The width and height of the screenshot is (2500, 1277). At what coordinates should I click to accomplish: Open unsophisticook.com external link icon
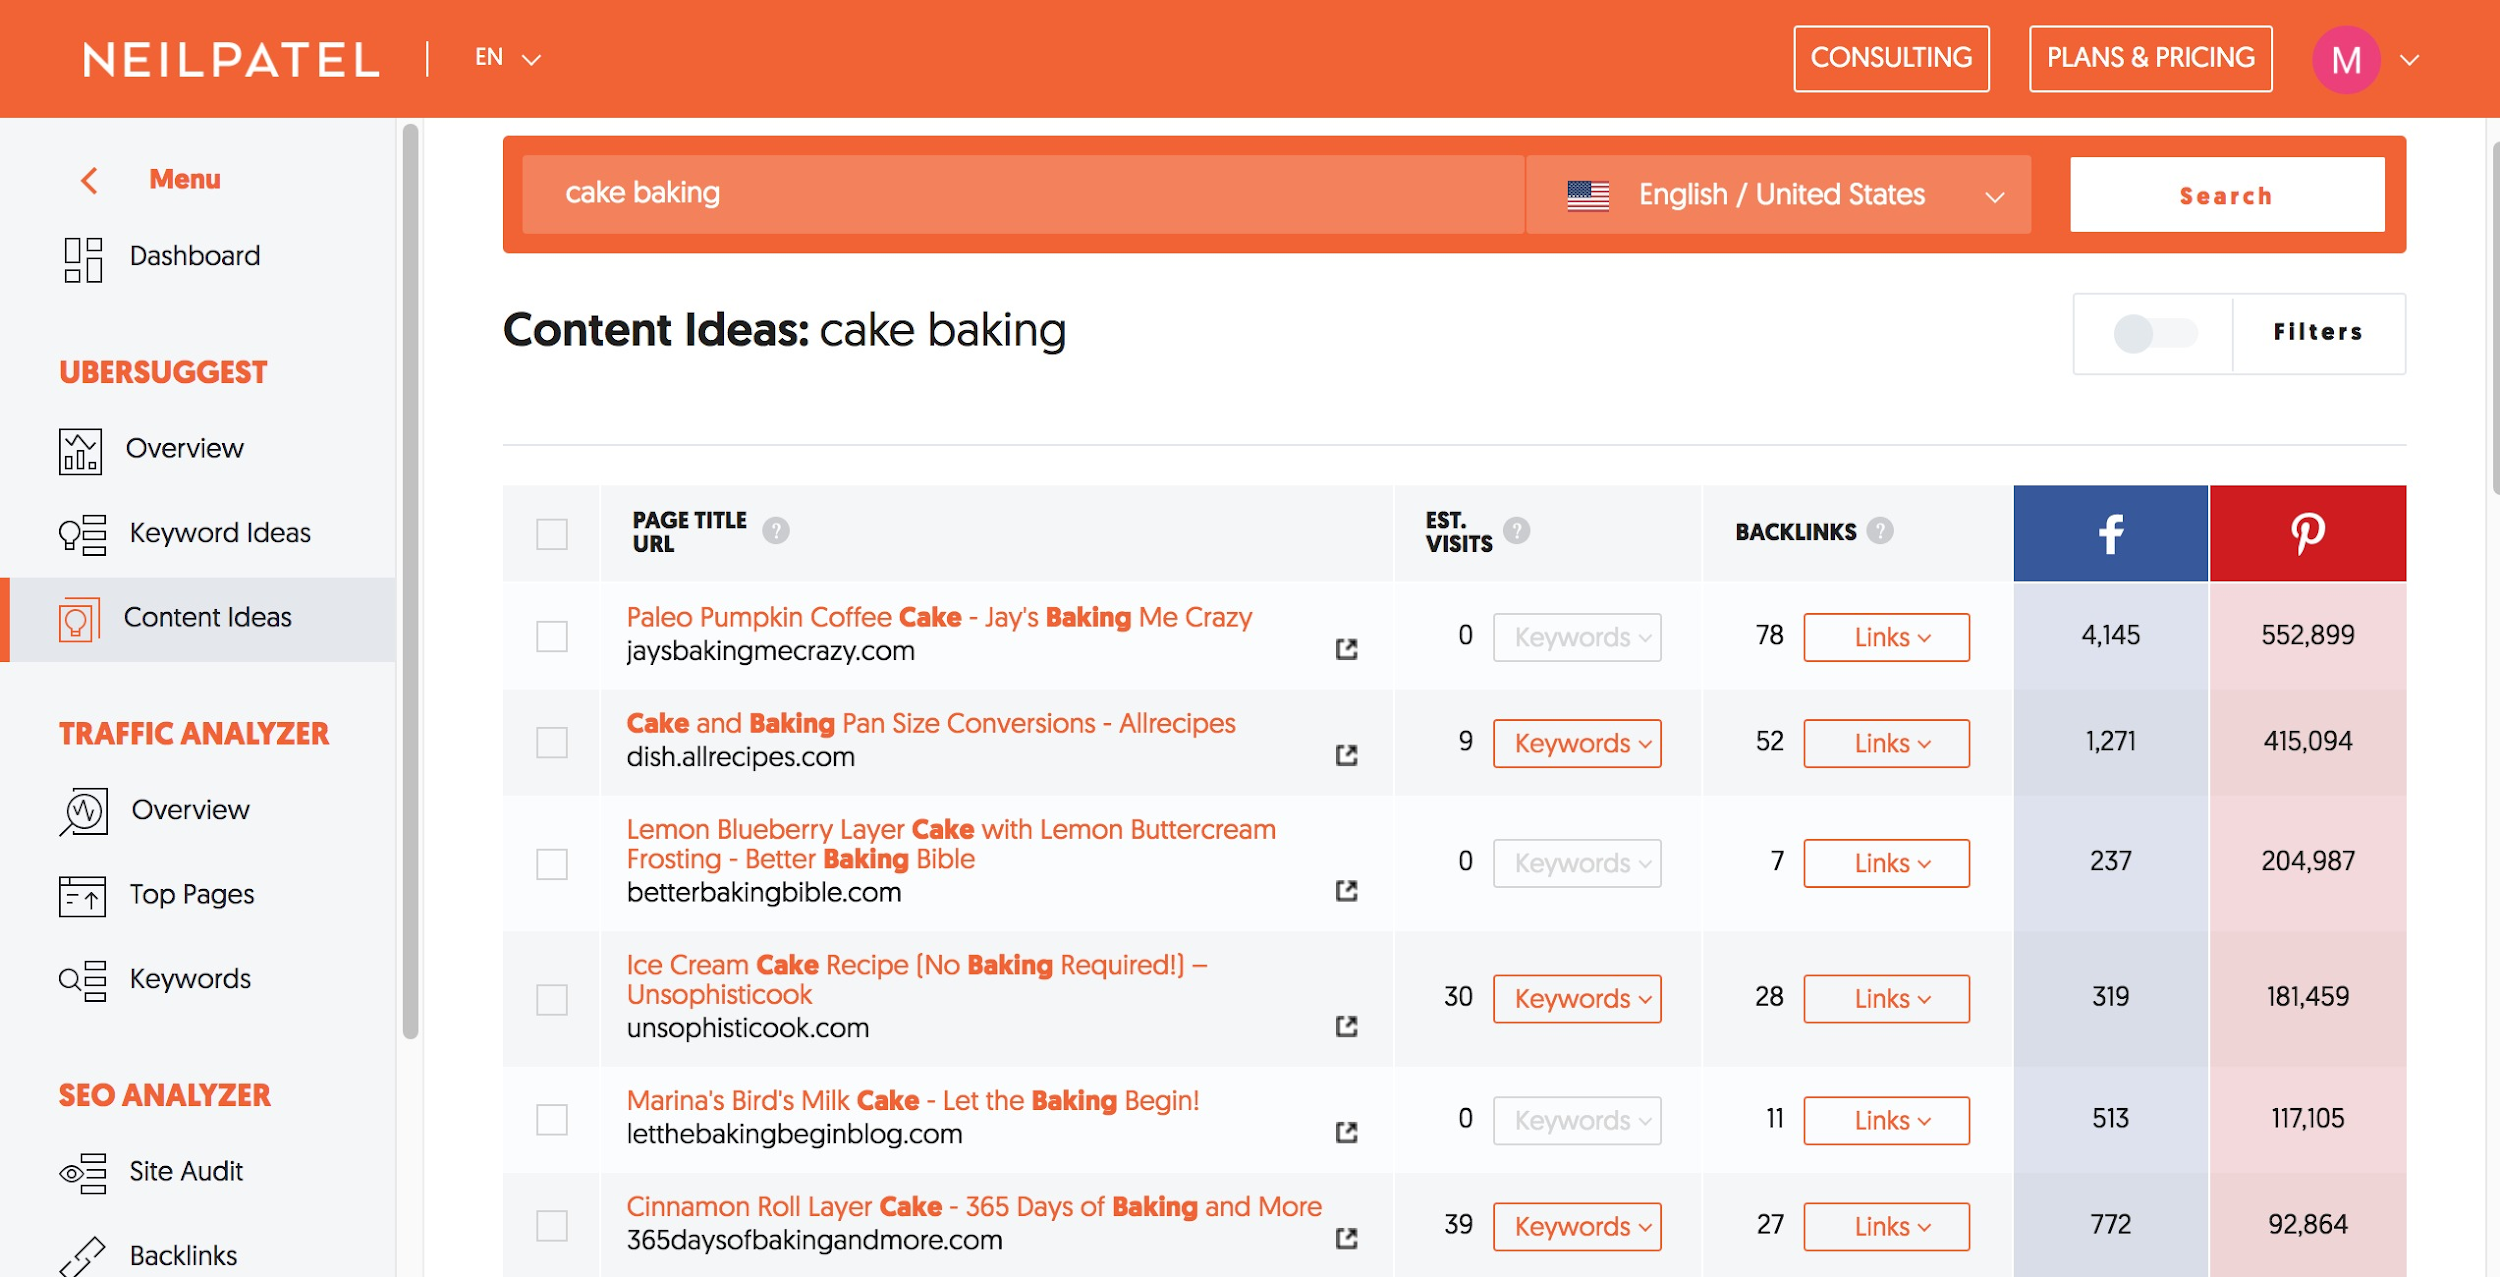pyautogui.click(x=1346, y=1027)
